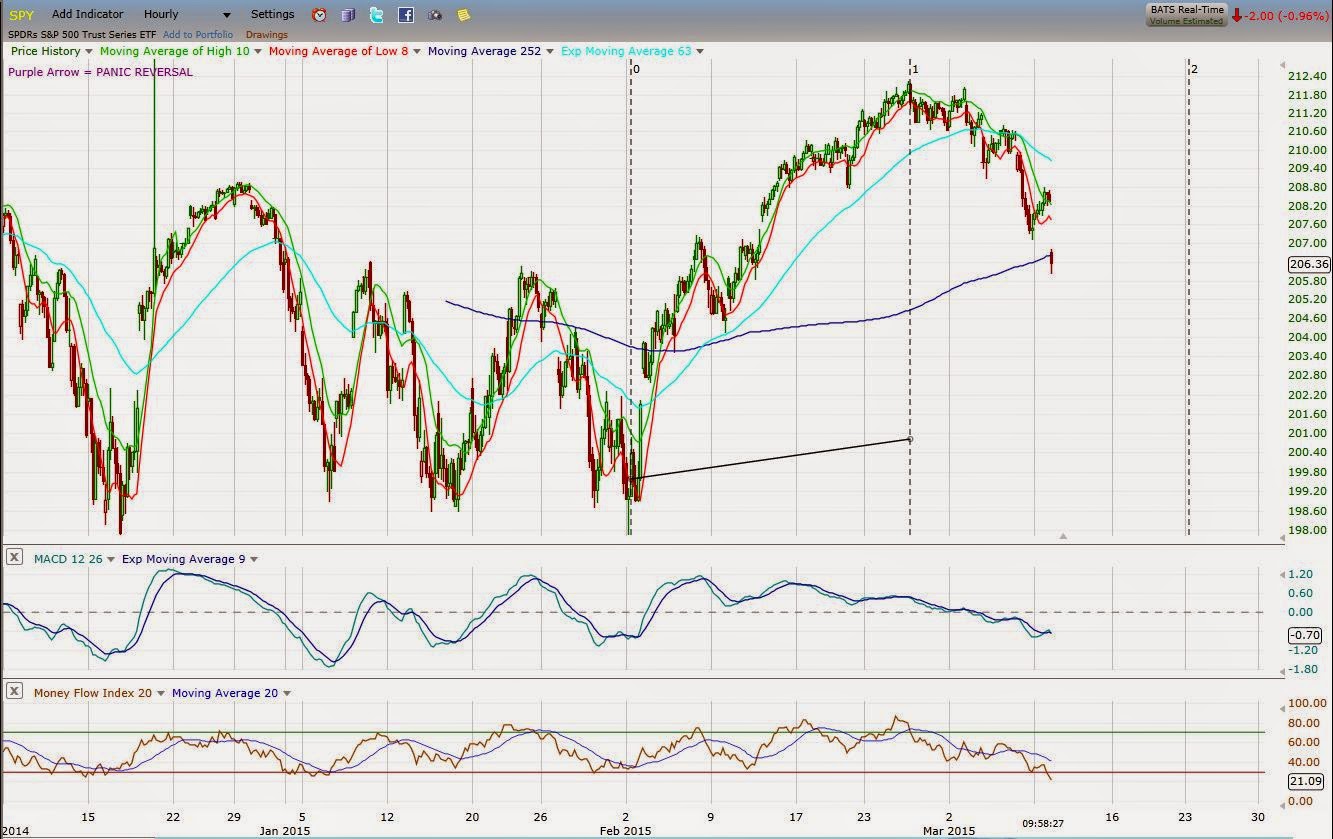Viewport: 1333px width, 839px height.
Task: Click the Money Flow value label 21.09
Action: tap(1306, 782)
